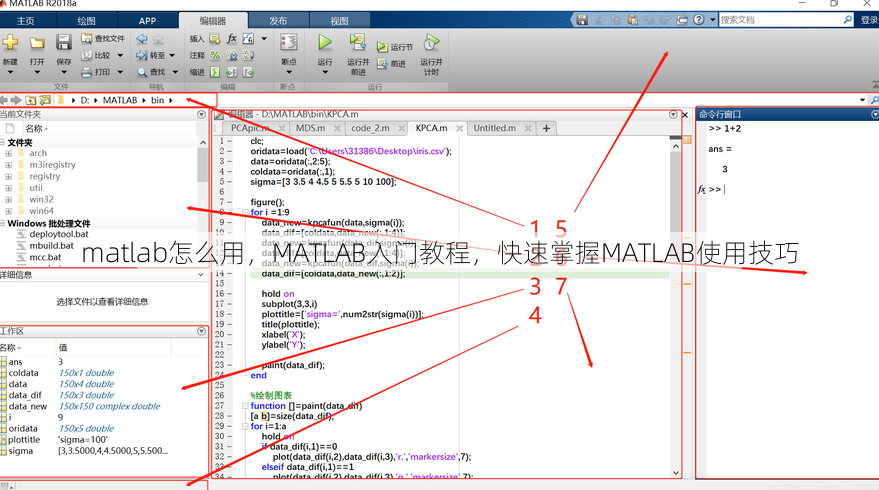The image size is (879, 490).
Task: Switch to the 视图 ribbon tab
Action: tap(339, 21)
